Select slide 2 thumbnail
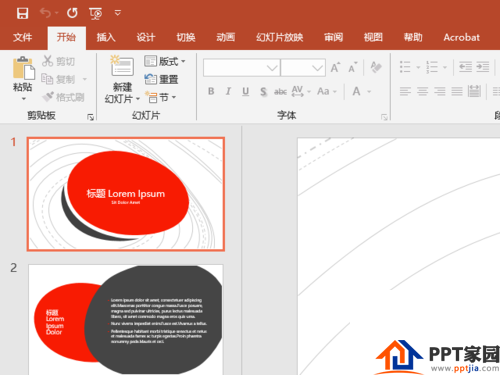This screenshot has width=500, height=375. click(x=126, y=320)
